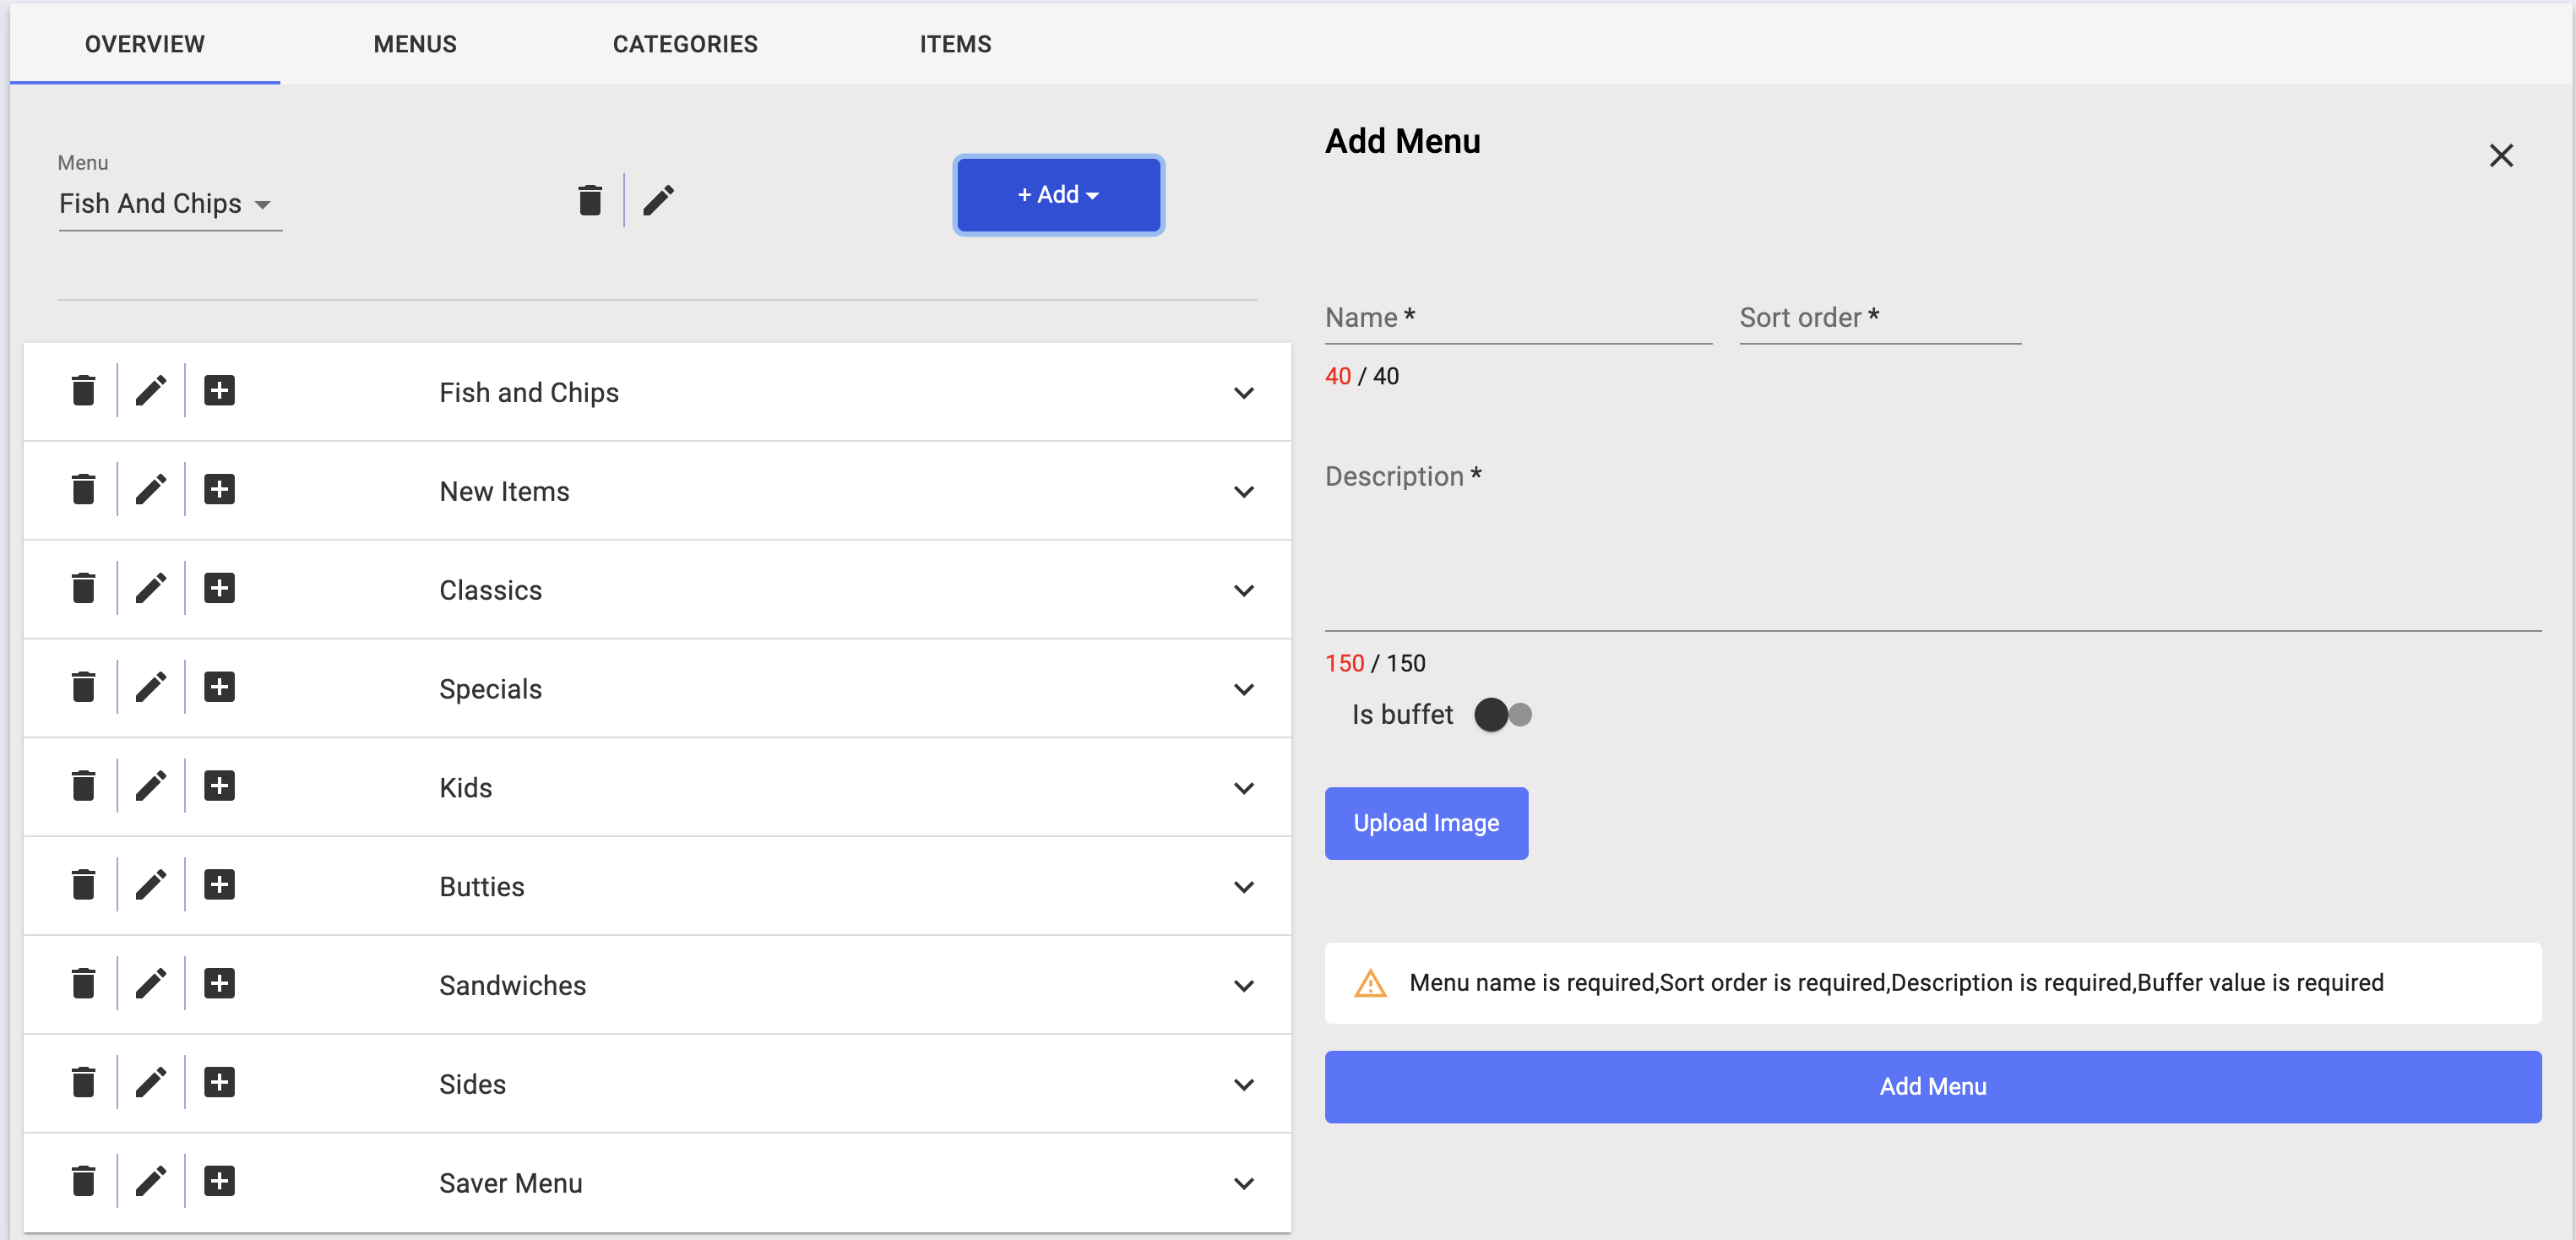The width and height of the screenshot is (2576, 1240).
Task: Edit the Butties category
Action: pos(151,885)
